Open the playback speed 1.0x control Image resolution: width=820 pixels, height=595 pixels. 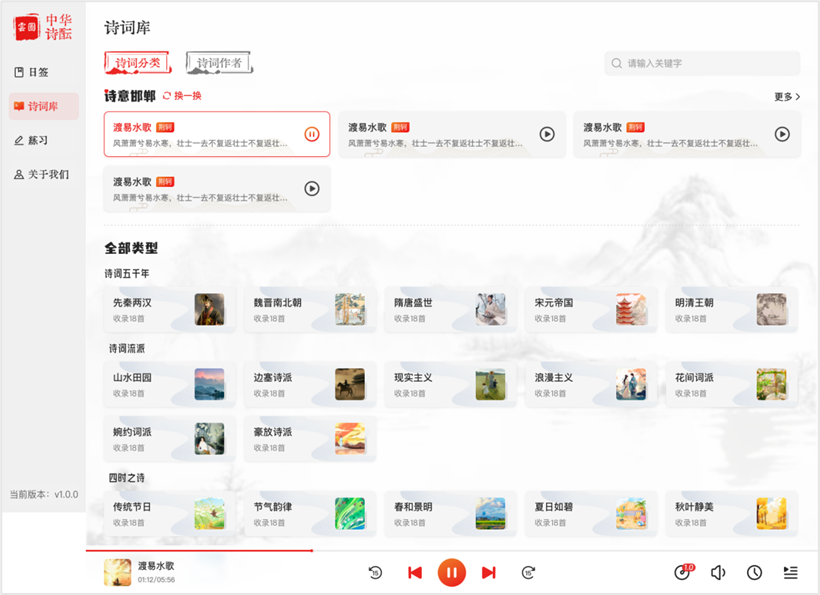point(683,572)
